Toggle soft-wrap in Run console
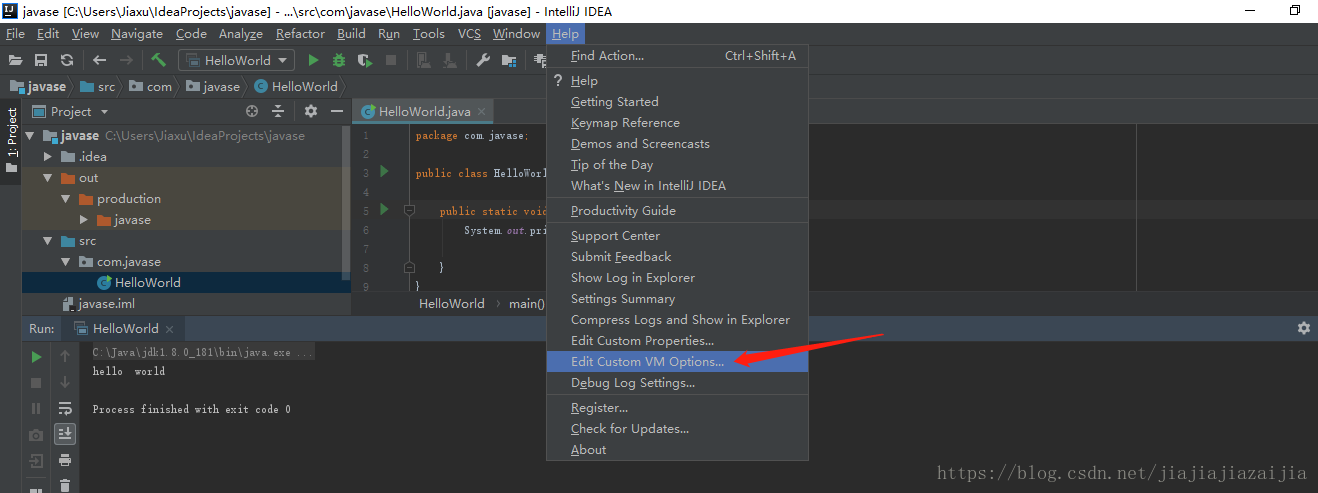Image resolution: width=1318 pixels, height=493 pixels. (x=65, y=409)
